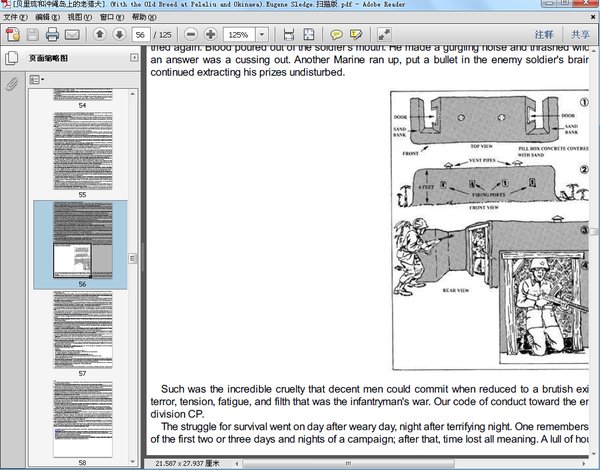The image size is (600, 470).
Task: Toggle the page thumbnails panel icon
Action: 13,58
